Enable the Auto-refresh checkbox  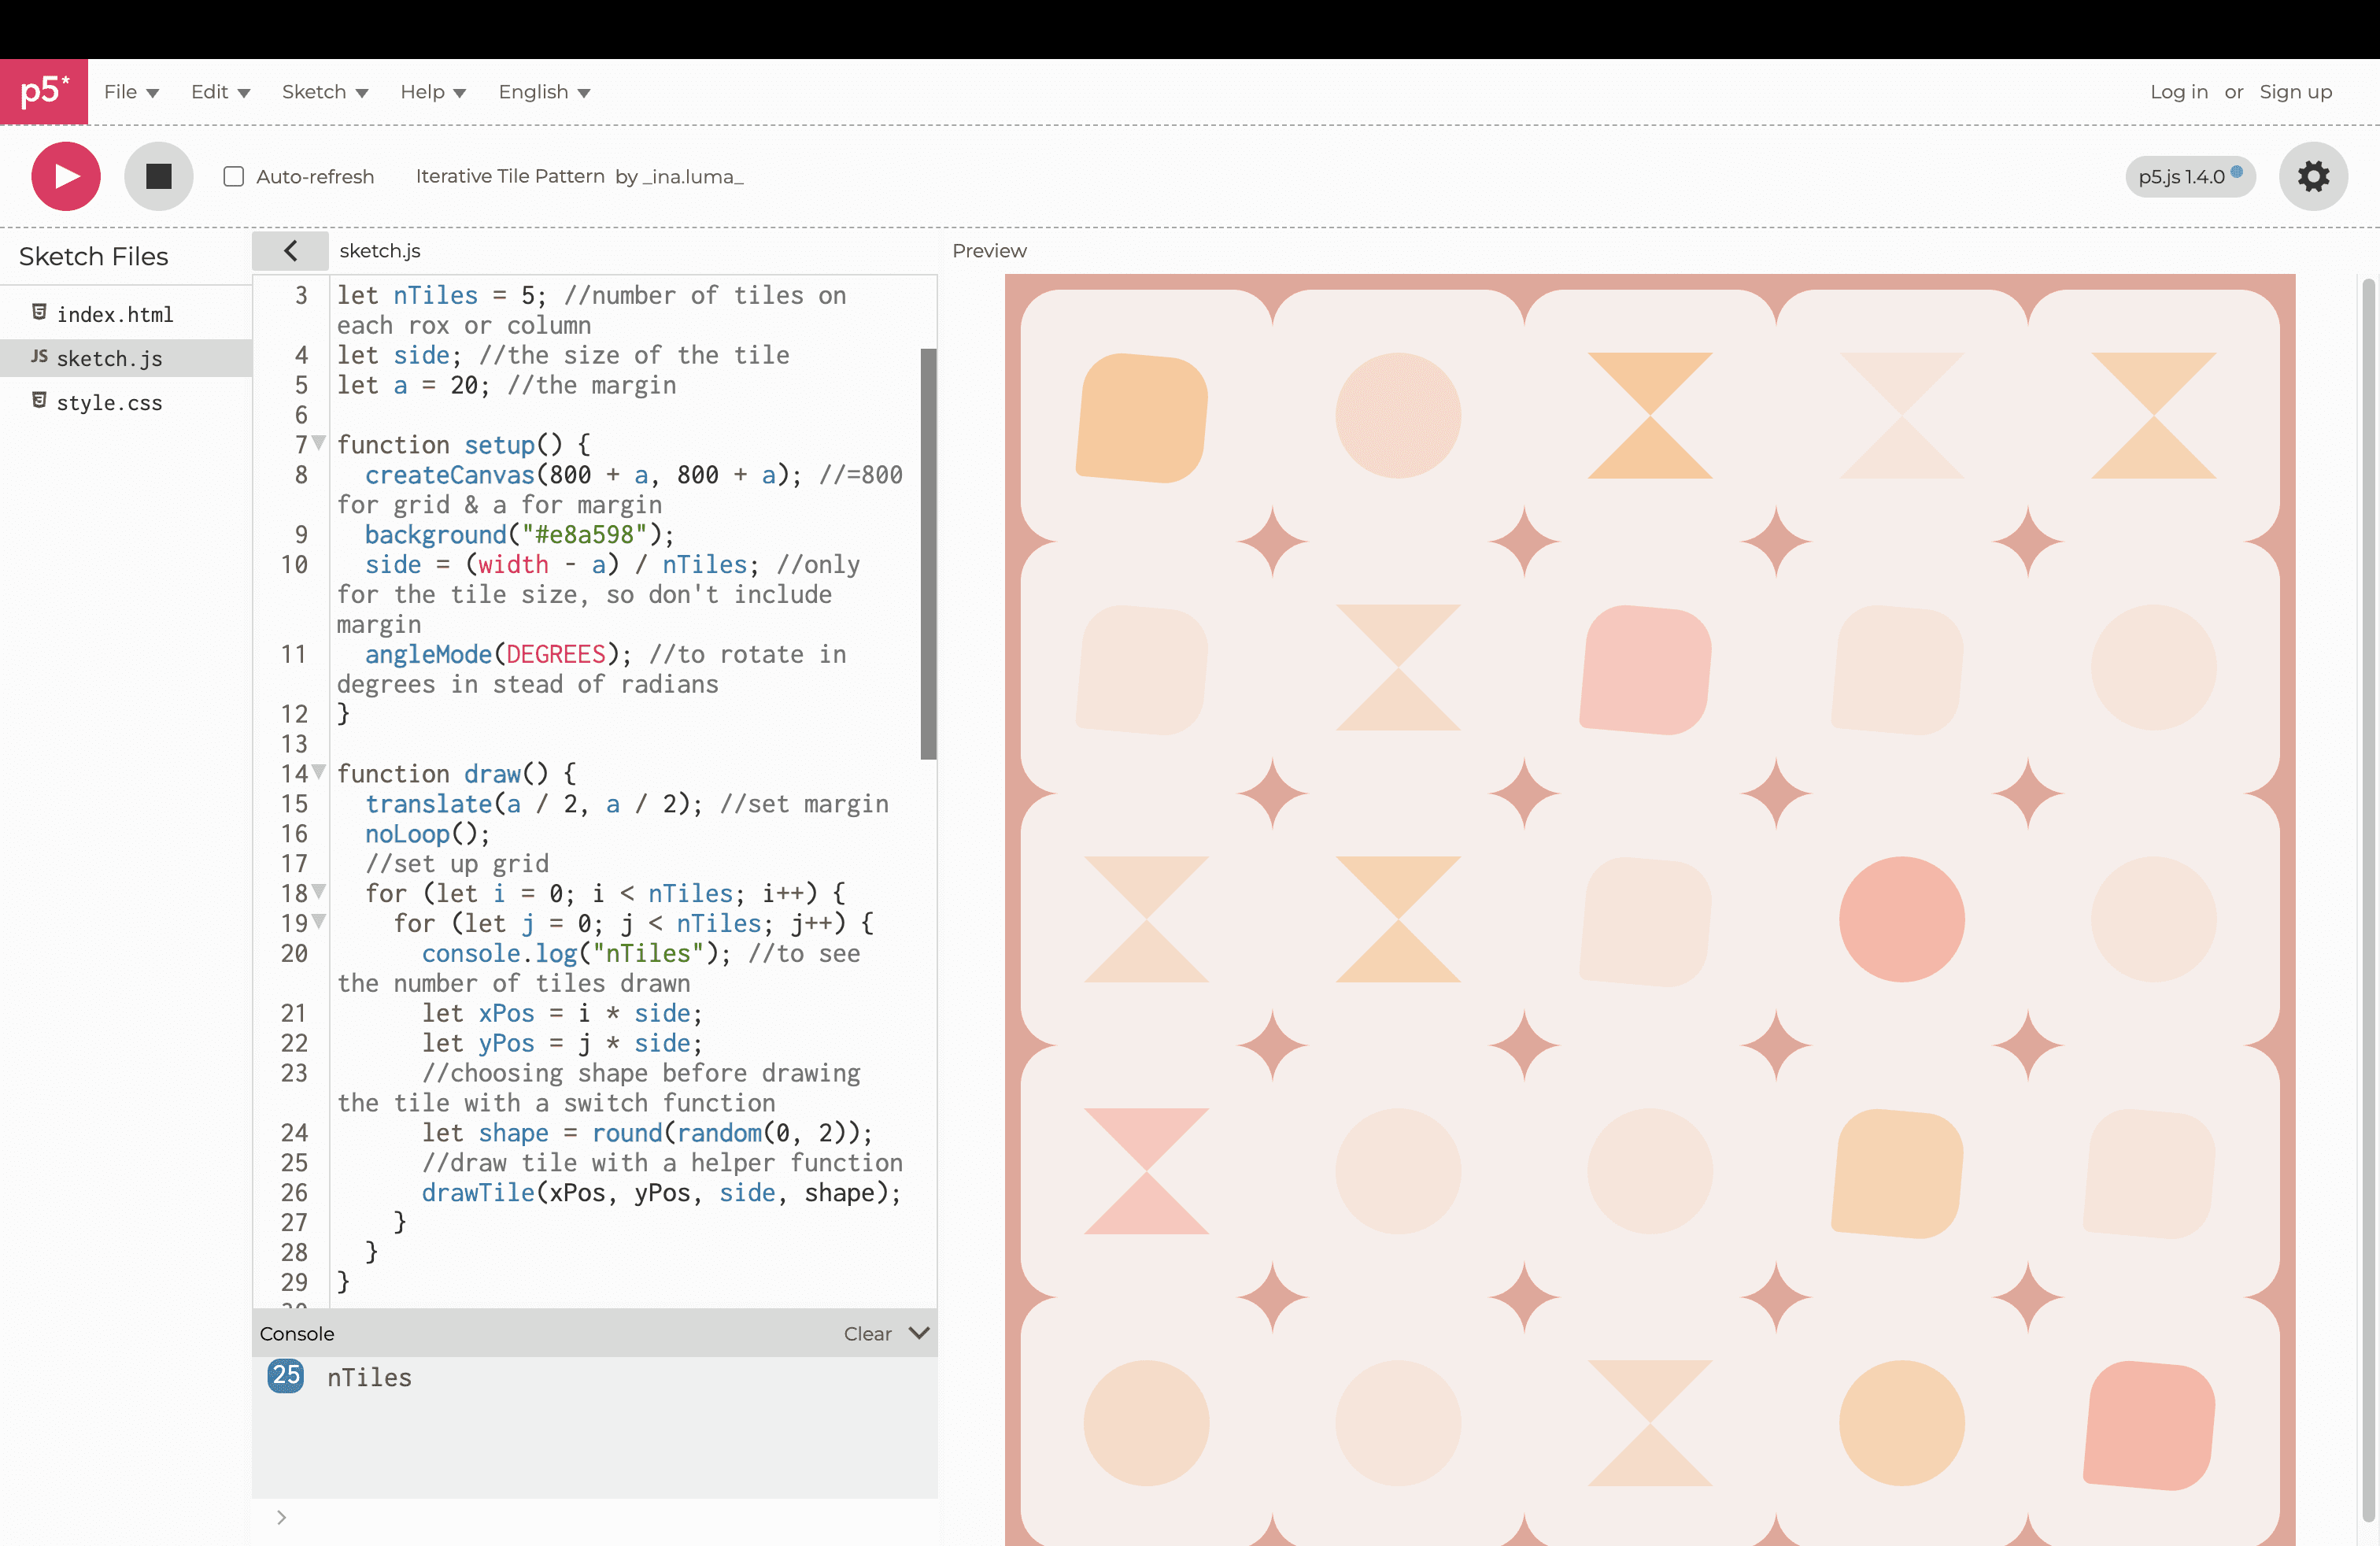(x=233, y=177)
